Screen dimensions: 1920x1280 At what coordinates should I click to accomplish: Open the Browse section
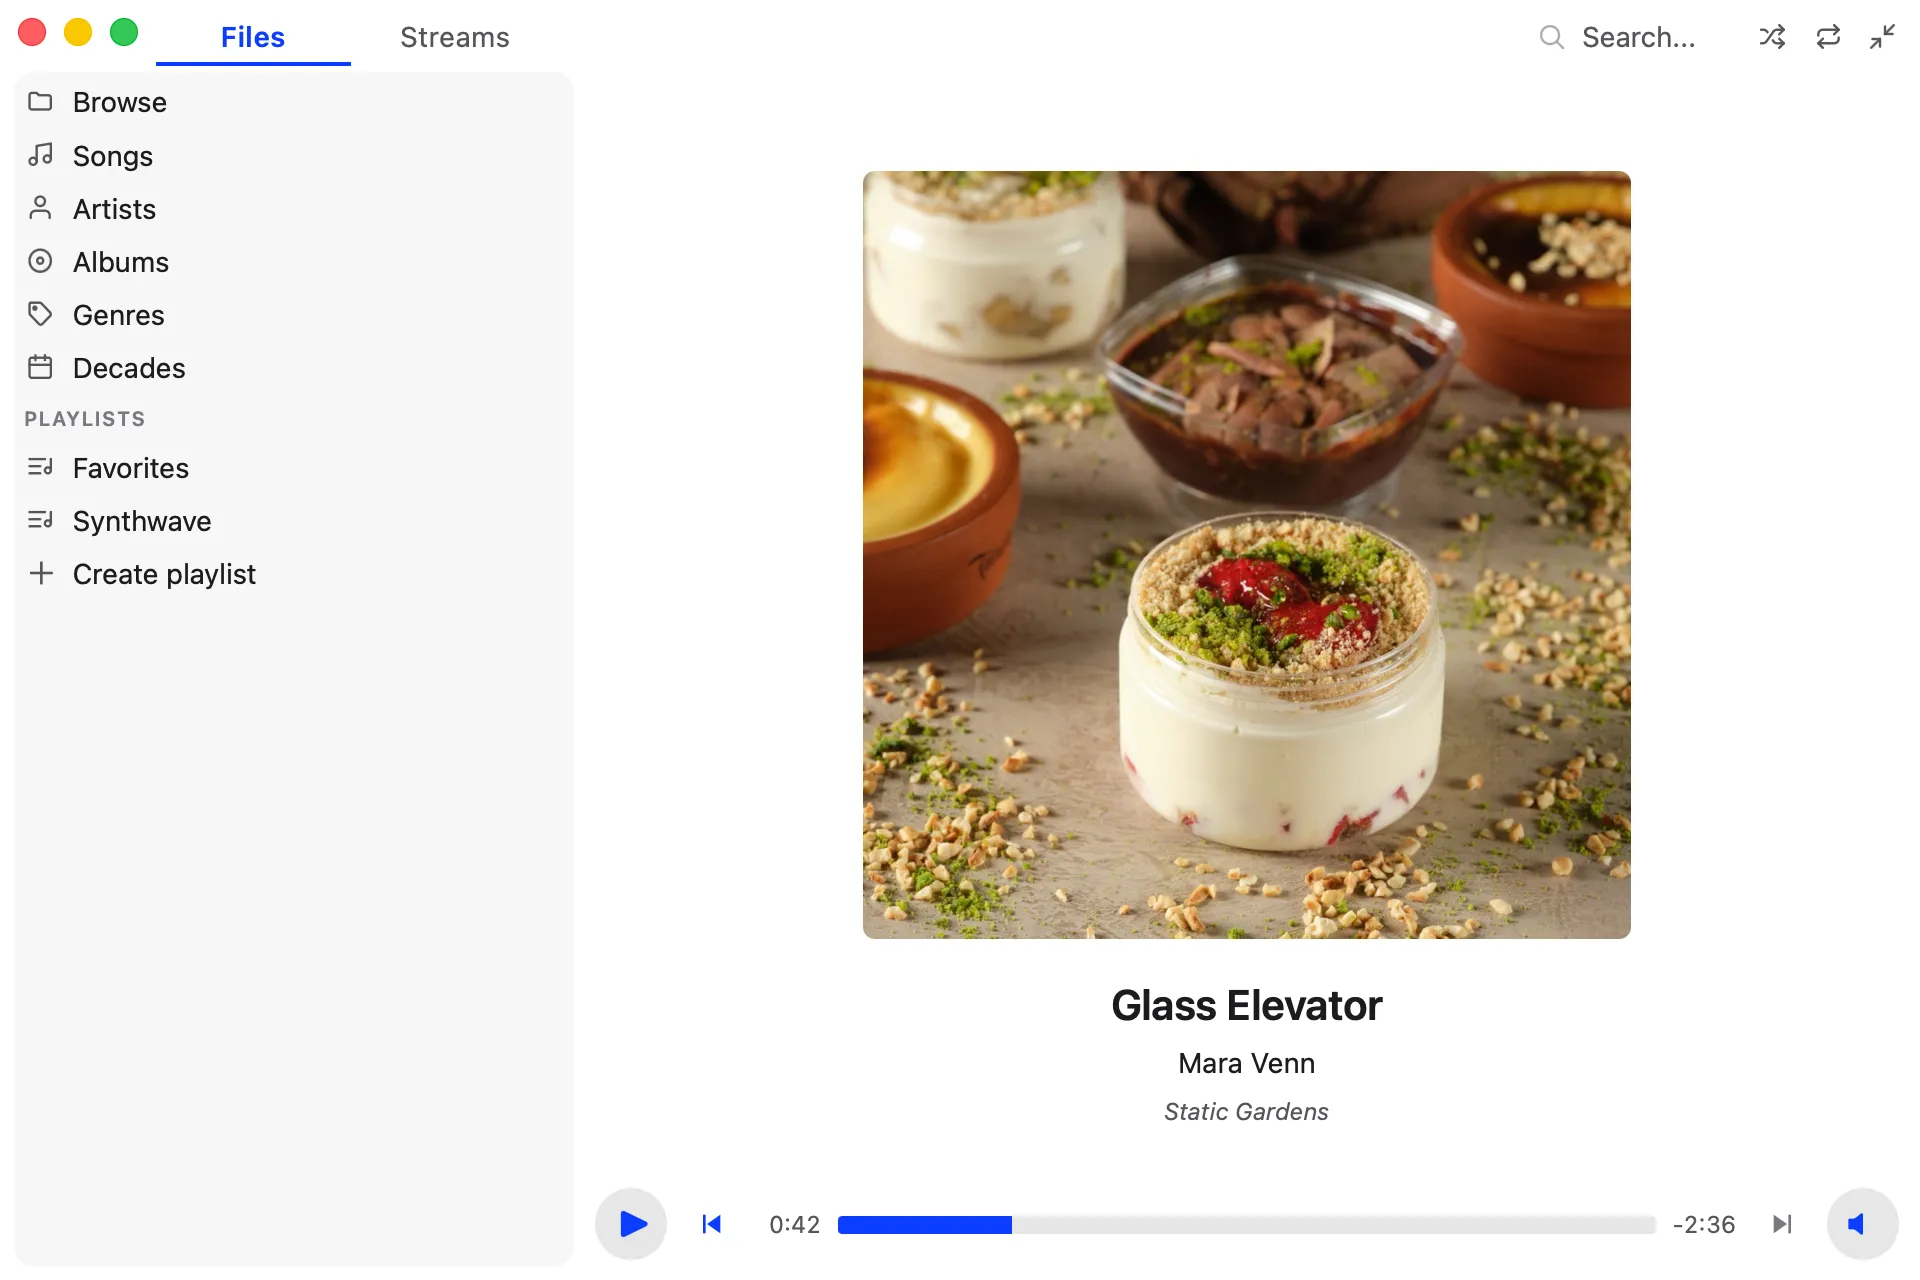294,102
